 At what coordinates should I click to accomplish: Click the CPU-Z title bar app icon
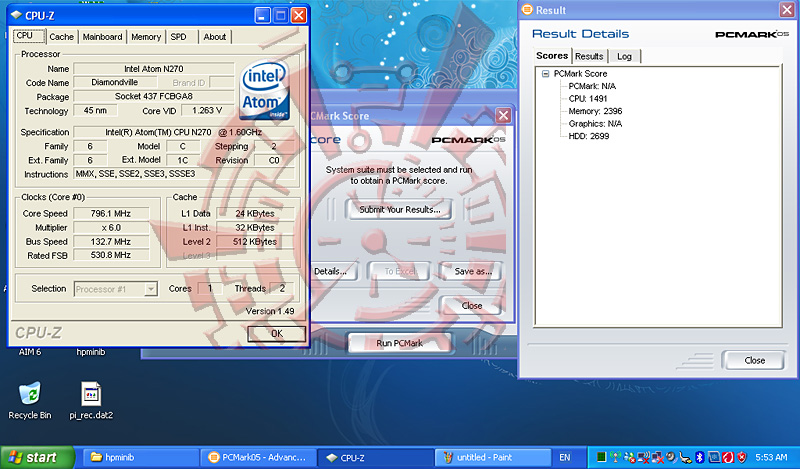pos(16,15)
